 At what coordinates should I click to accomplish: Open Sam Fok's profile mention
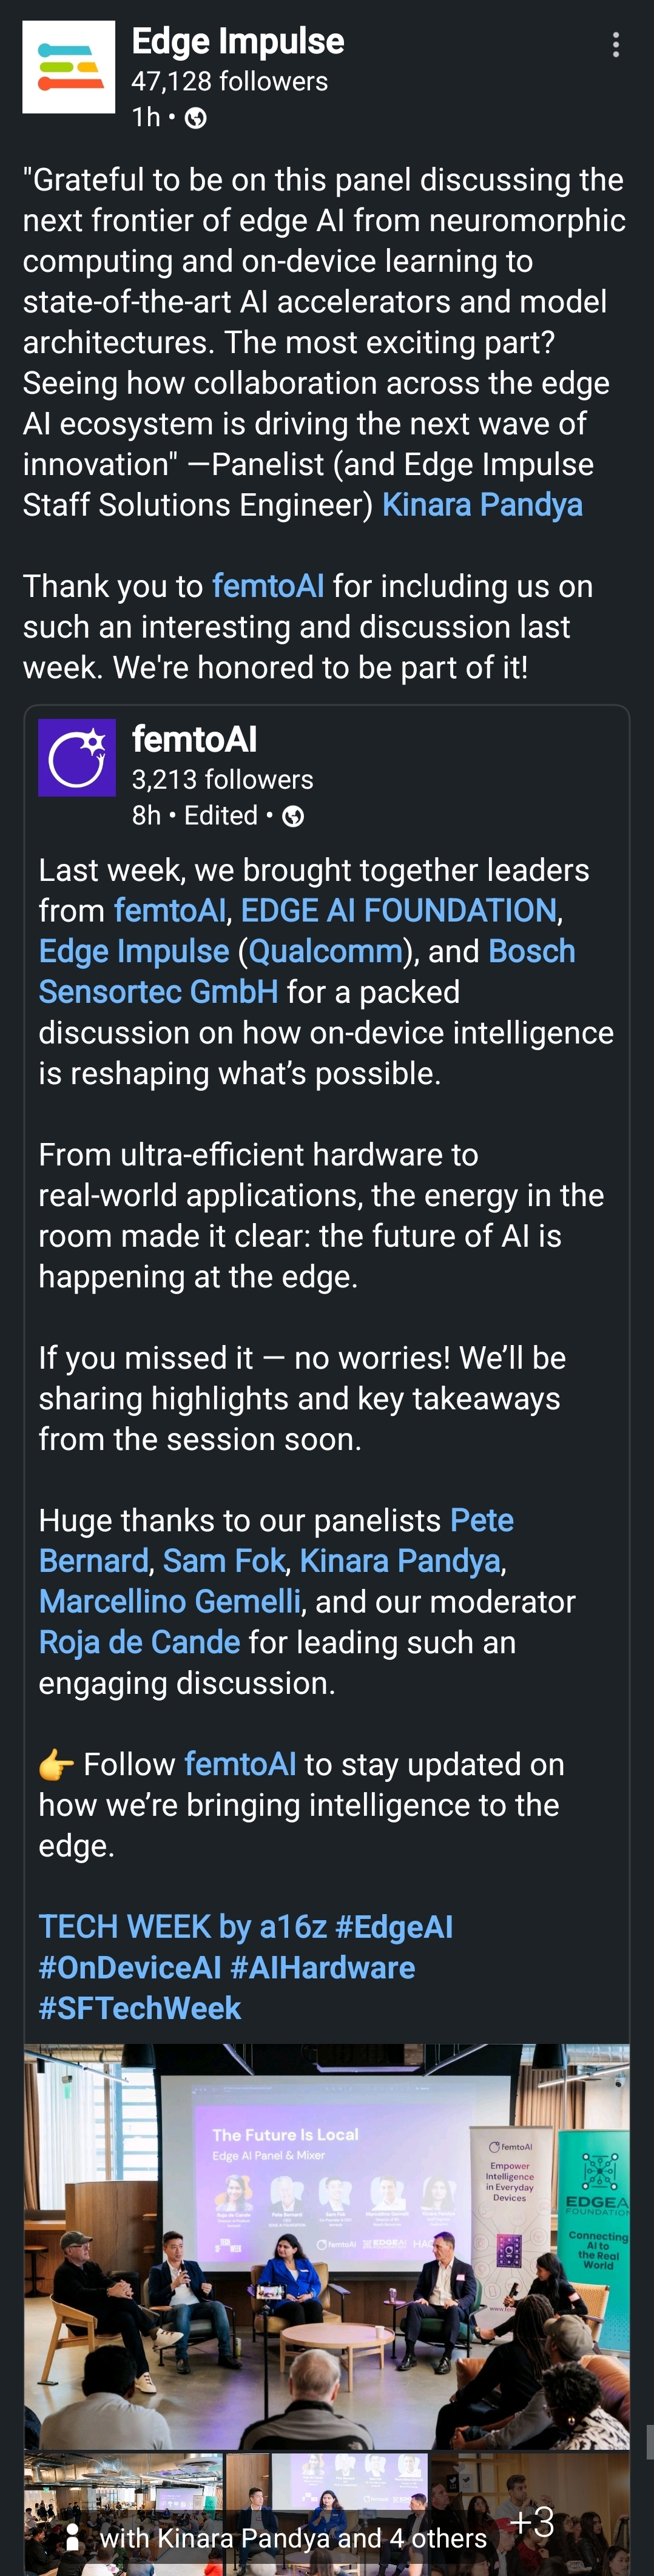[223, 1561]
